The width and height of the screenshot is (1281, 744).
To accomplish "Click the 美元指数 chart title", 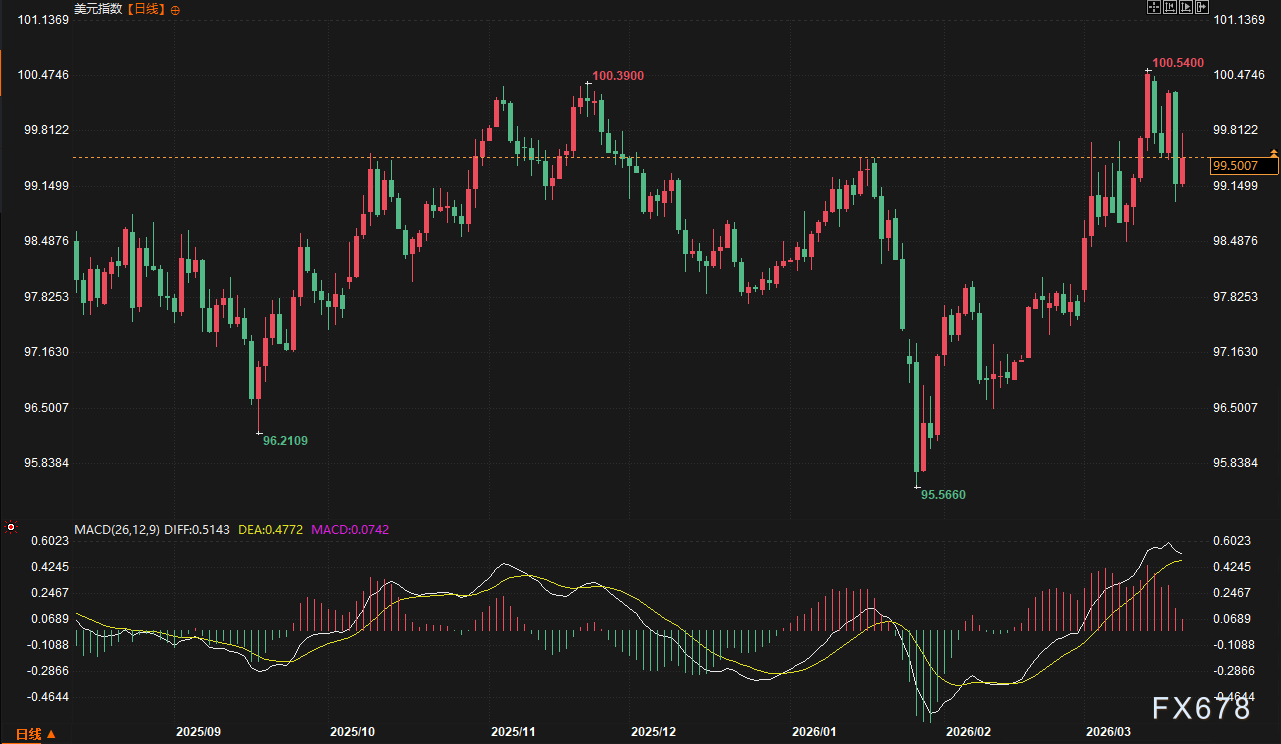I will [x=96, y=9].
